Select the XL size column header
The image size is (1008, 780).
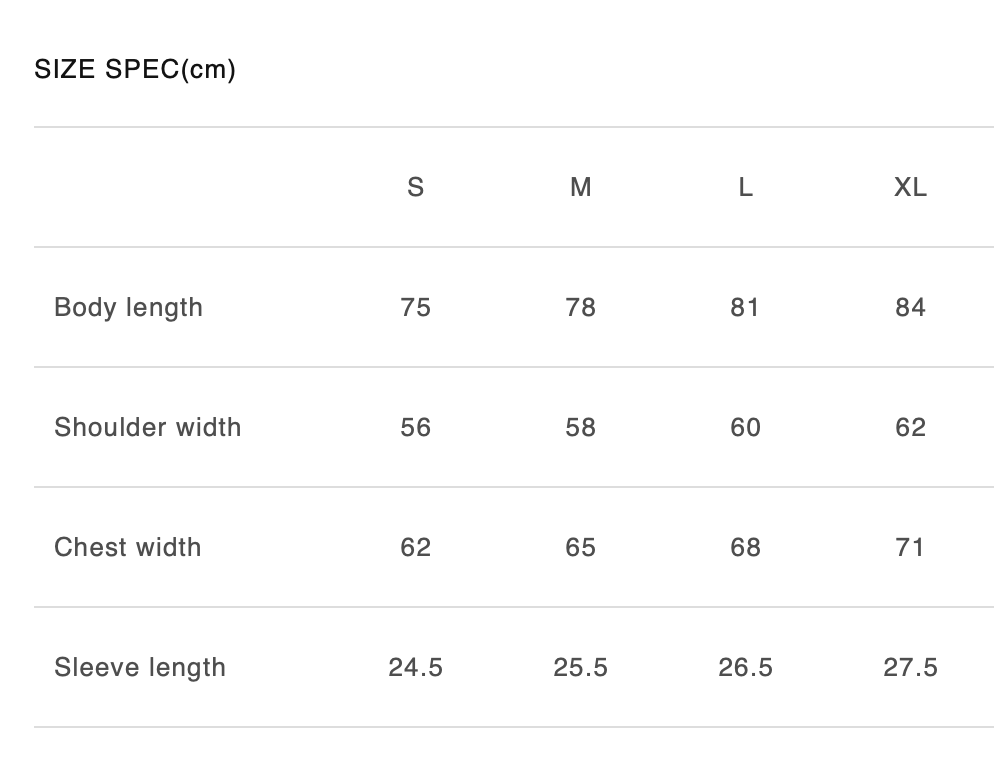click(910, 187)
